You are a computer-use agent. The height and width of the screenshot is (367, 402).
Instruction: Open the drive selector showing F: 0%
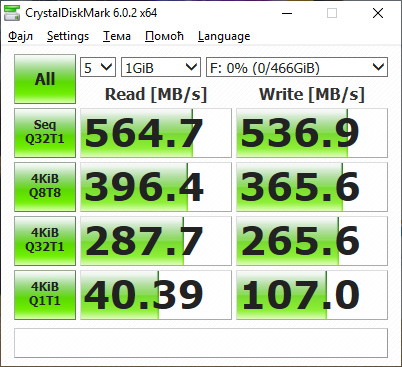[x=297, y=67]
